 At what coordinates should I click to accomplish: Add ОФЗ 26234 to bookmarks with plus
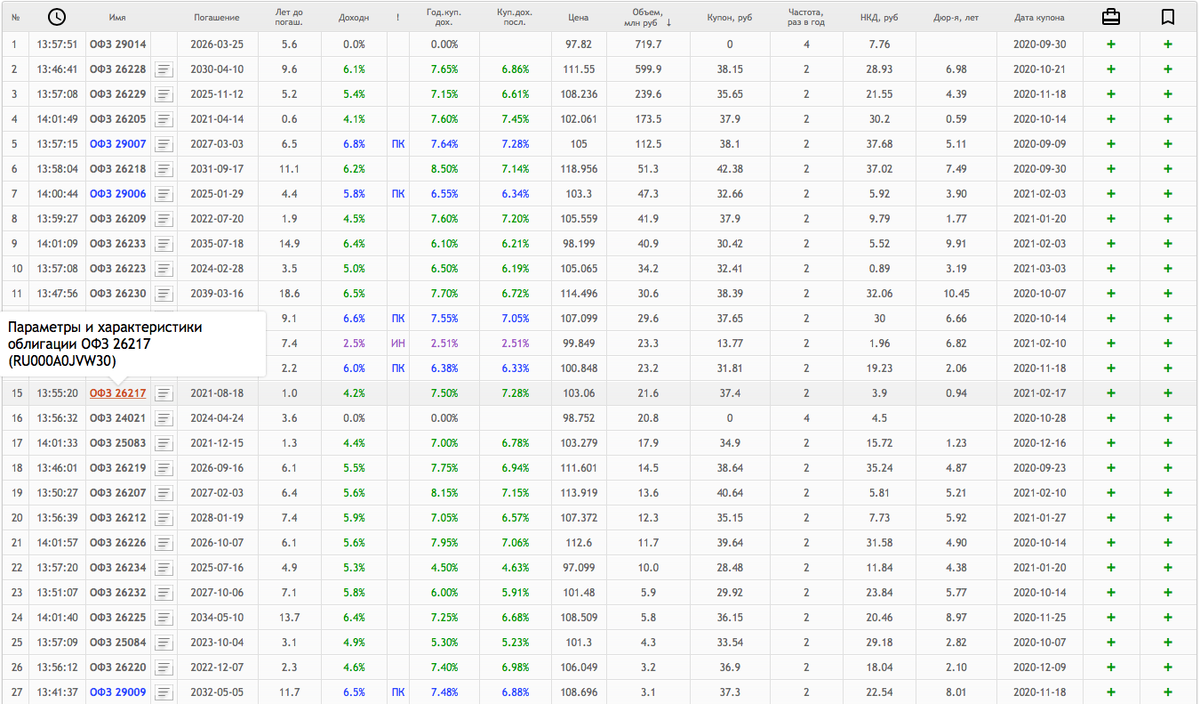(x=1167, y=568)
